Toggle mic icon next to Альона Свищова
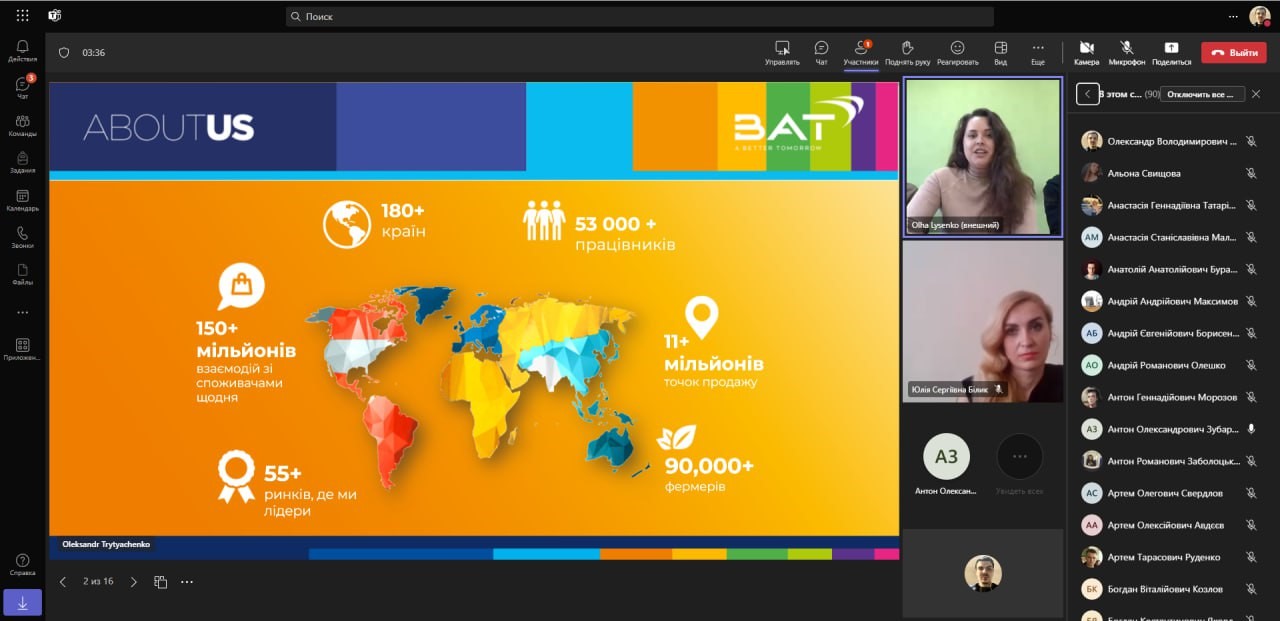This screenshot has height=621, width=1280. 1250,173
